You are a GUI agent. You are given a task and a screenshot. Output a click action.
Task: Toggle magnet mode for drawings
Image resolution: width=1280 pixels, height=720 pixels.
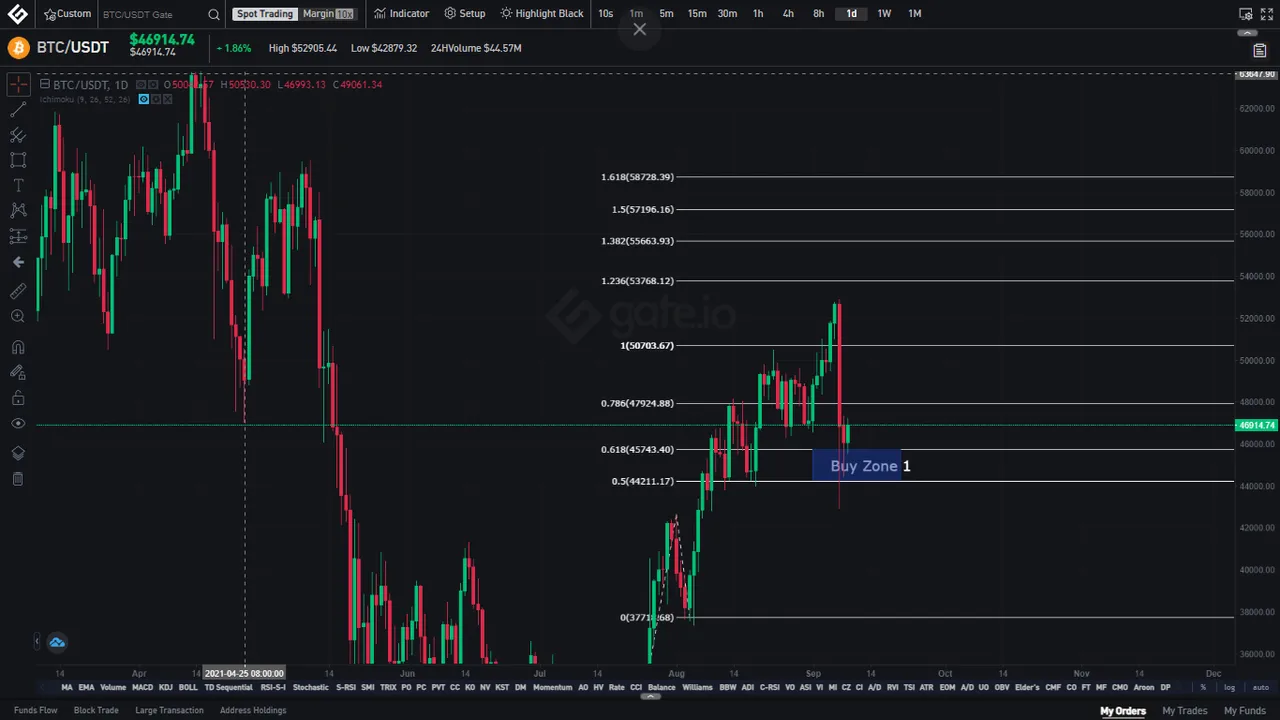coord(18,347)
